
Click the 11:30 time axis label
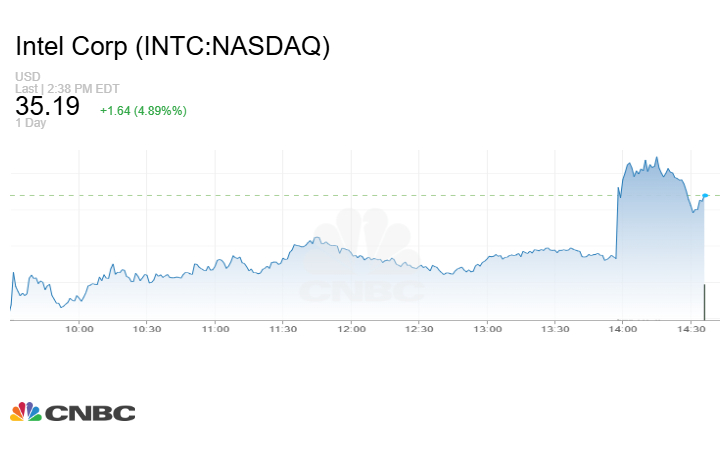pyautogui.click(x=283, y=328)
